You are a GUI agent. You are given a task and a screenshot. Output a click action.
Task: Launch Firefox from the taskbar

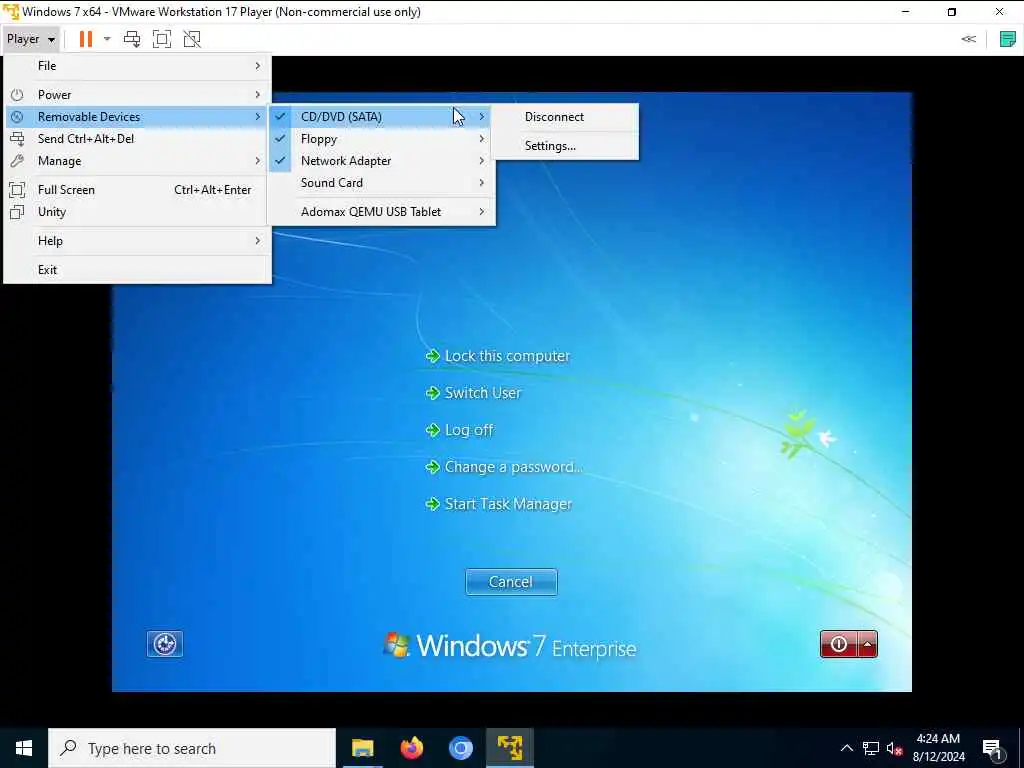click(x=411, y=748)
